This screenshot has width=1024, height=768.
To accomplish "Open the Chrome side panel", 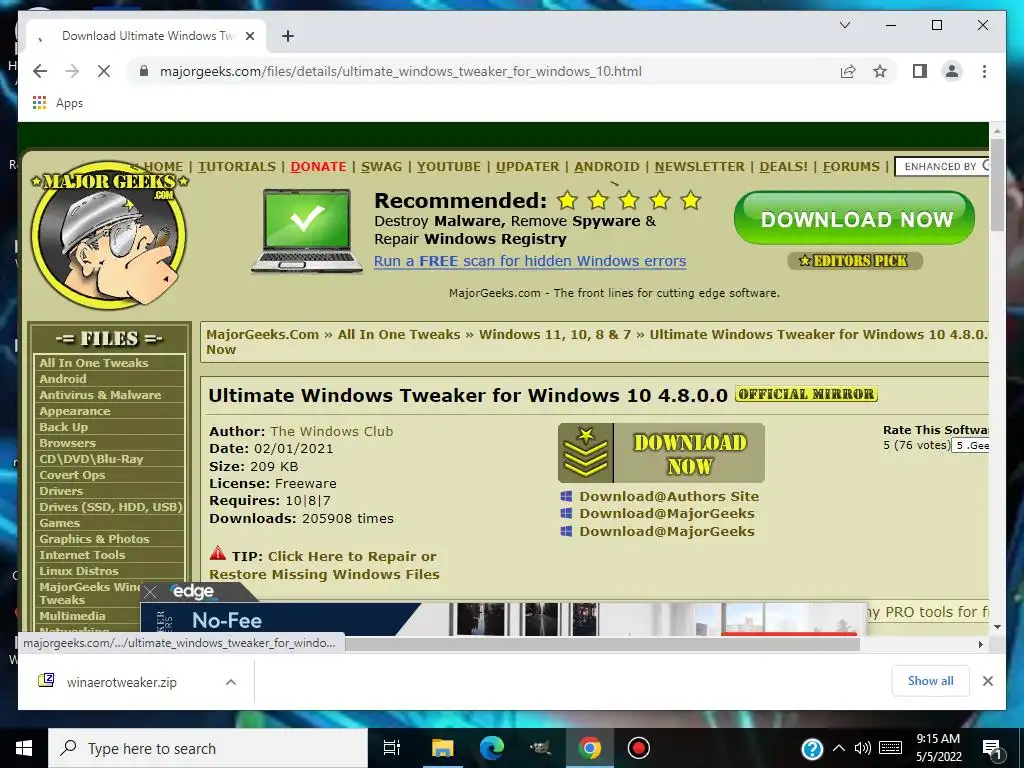I will (920, 71).
